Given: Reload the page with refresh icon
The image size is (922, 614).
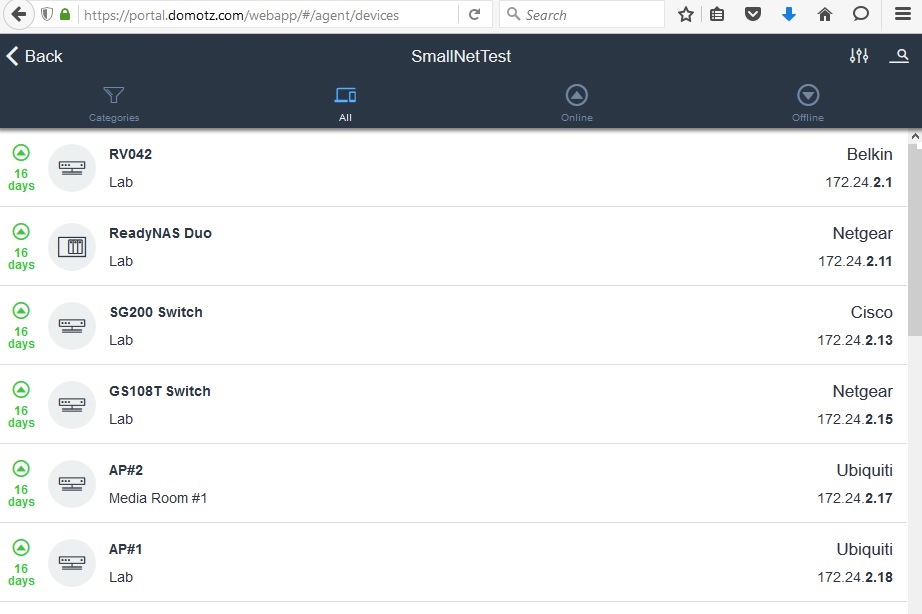Looking at the screenshot, I should [x=475, y=14].
